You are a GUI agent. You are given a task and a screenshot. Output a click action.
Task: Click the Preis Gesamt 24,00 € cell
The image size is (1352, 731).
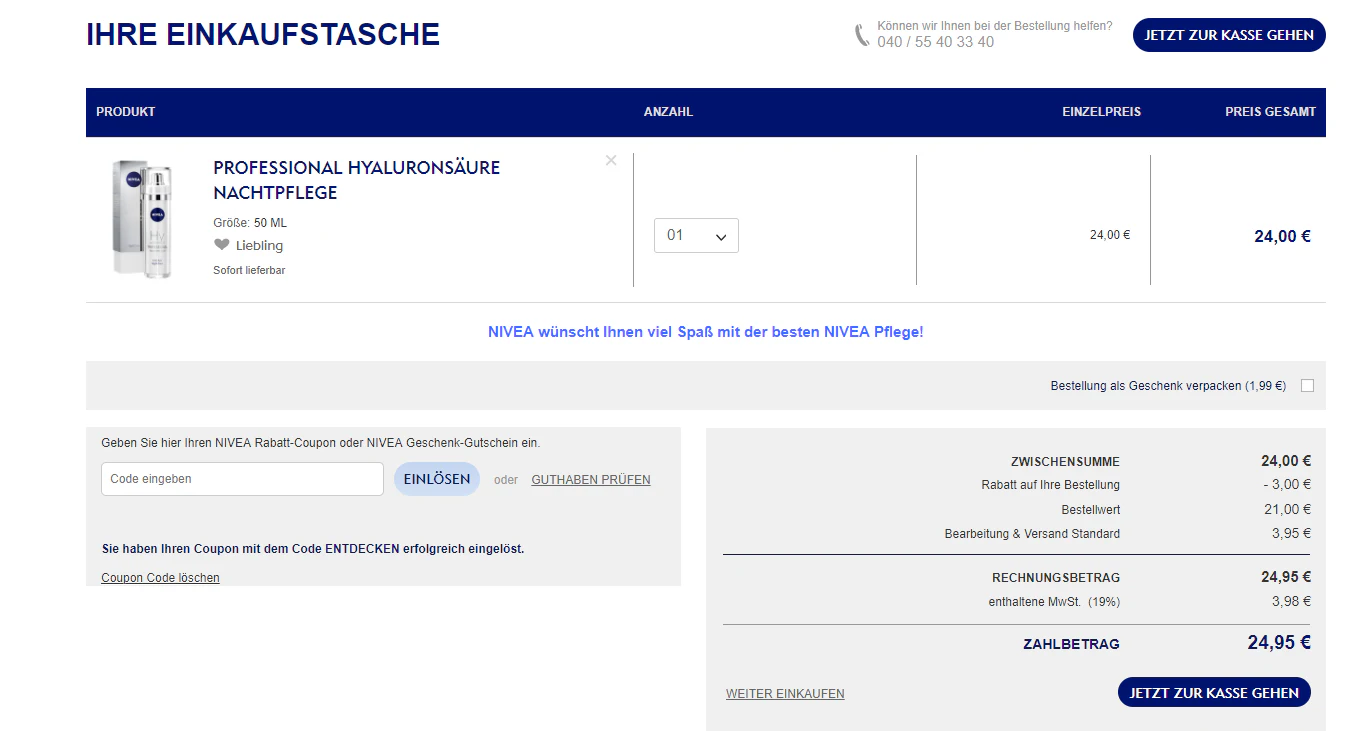[1282, 237]
